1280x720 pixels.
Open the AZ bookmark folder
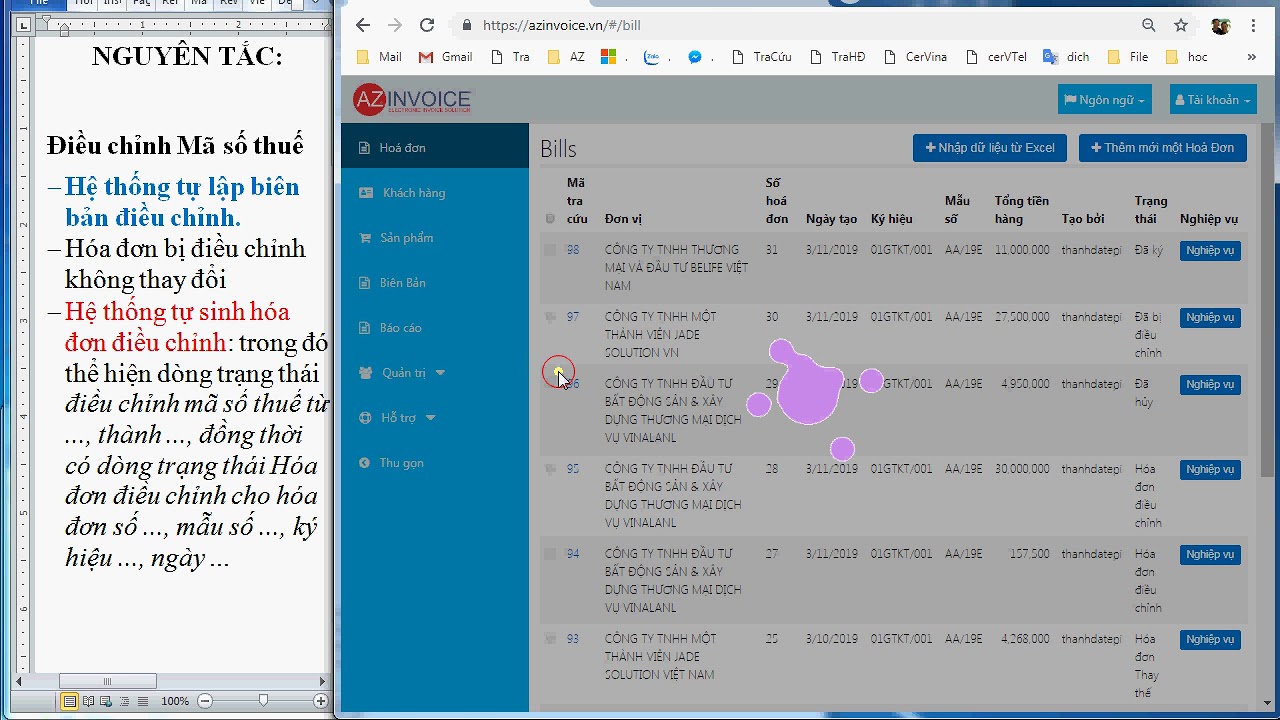coord(567,57)
